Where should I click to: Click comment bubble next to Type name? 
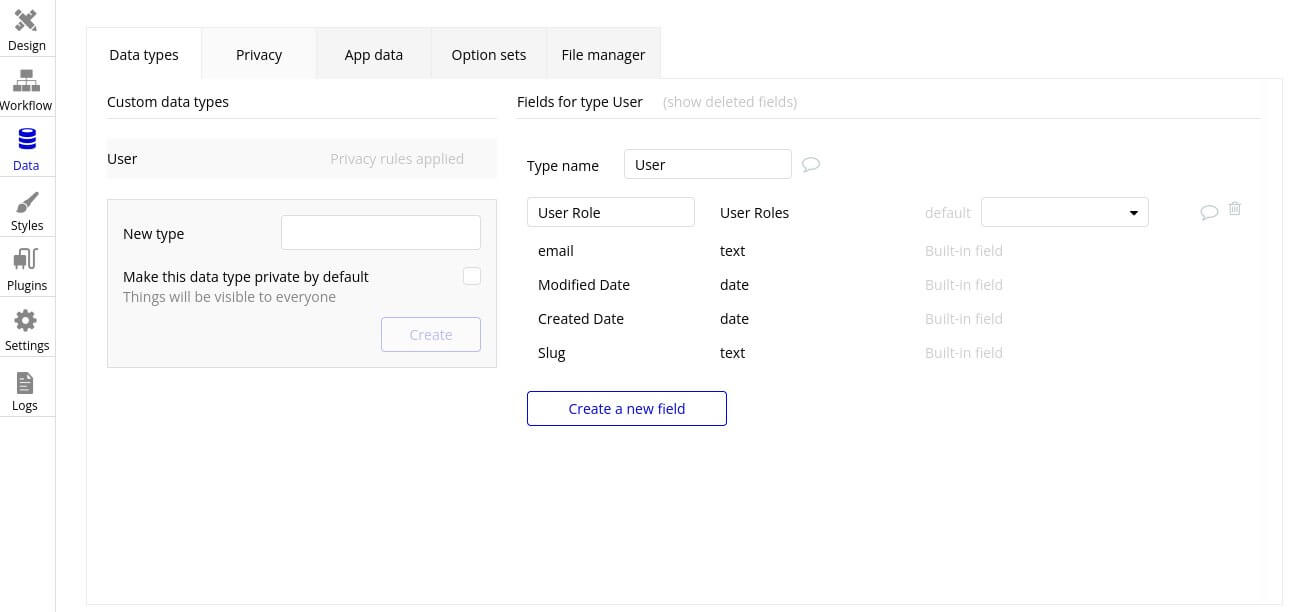coord(811,165)
